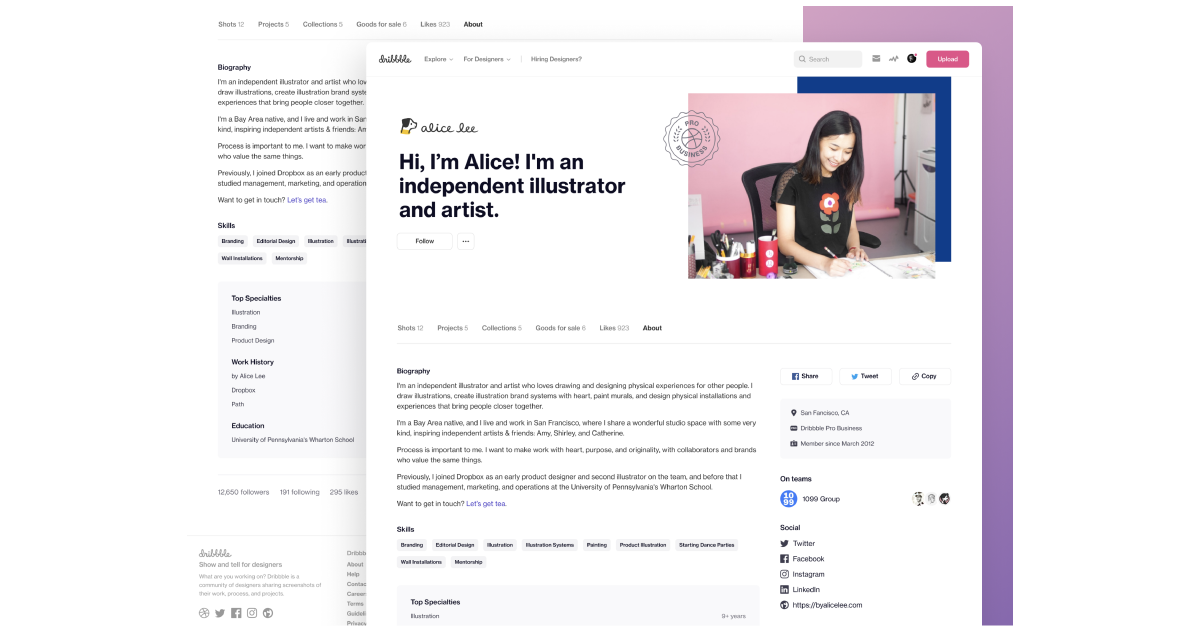
Task: Click the Dribbble footer logo in the back page
Action: pyautogui.click(x=215, y=553)
